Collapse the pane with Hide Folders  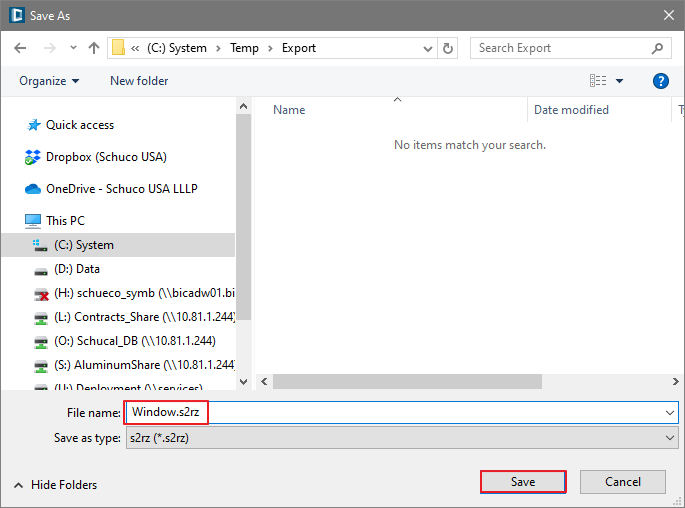coord(56,485)
